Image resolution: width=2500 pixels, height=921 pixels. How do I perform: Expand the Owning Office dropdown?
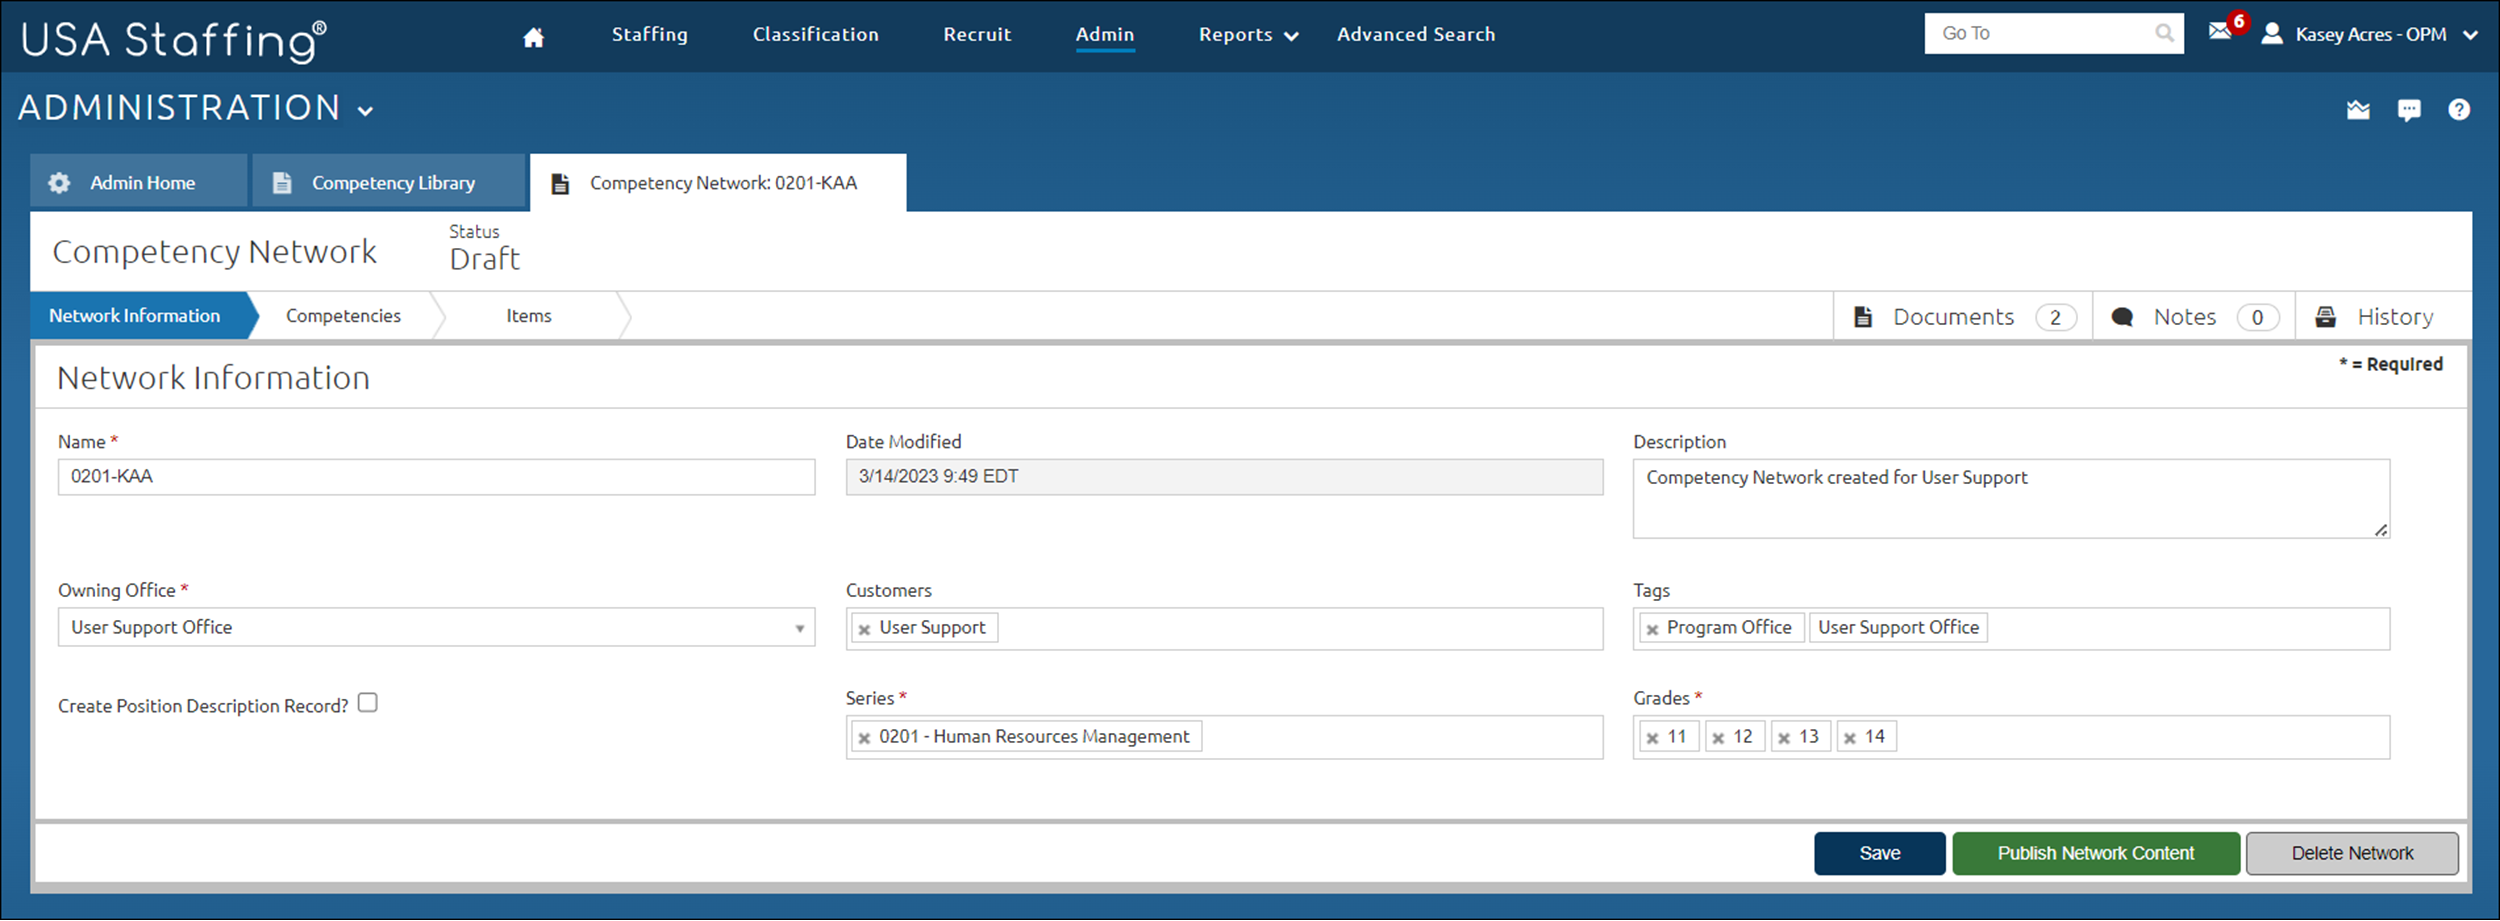(799, 629)
